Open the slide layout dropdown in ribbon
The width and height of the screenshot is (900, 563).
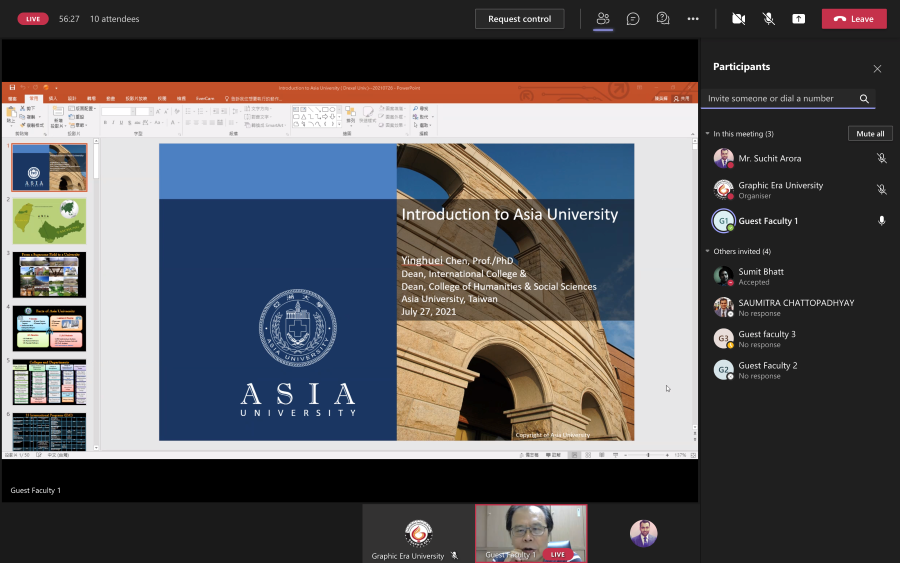(x=82, y=108)
